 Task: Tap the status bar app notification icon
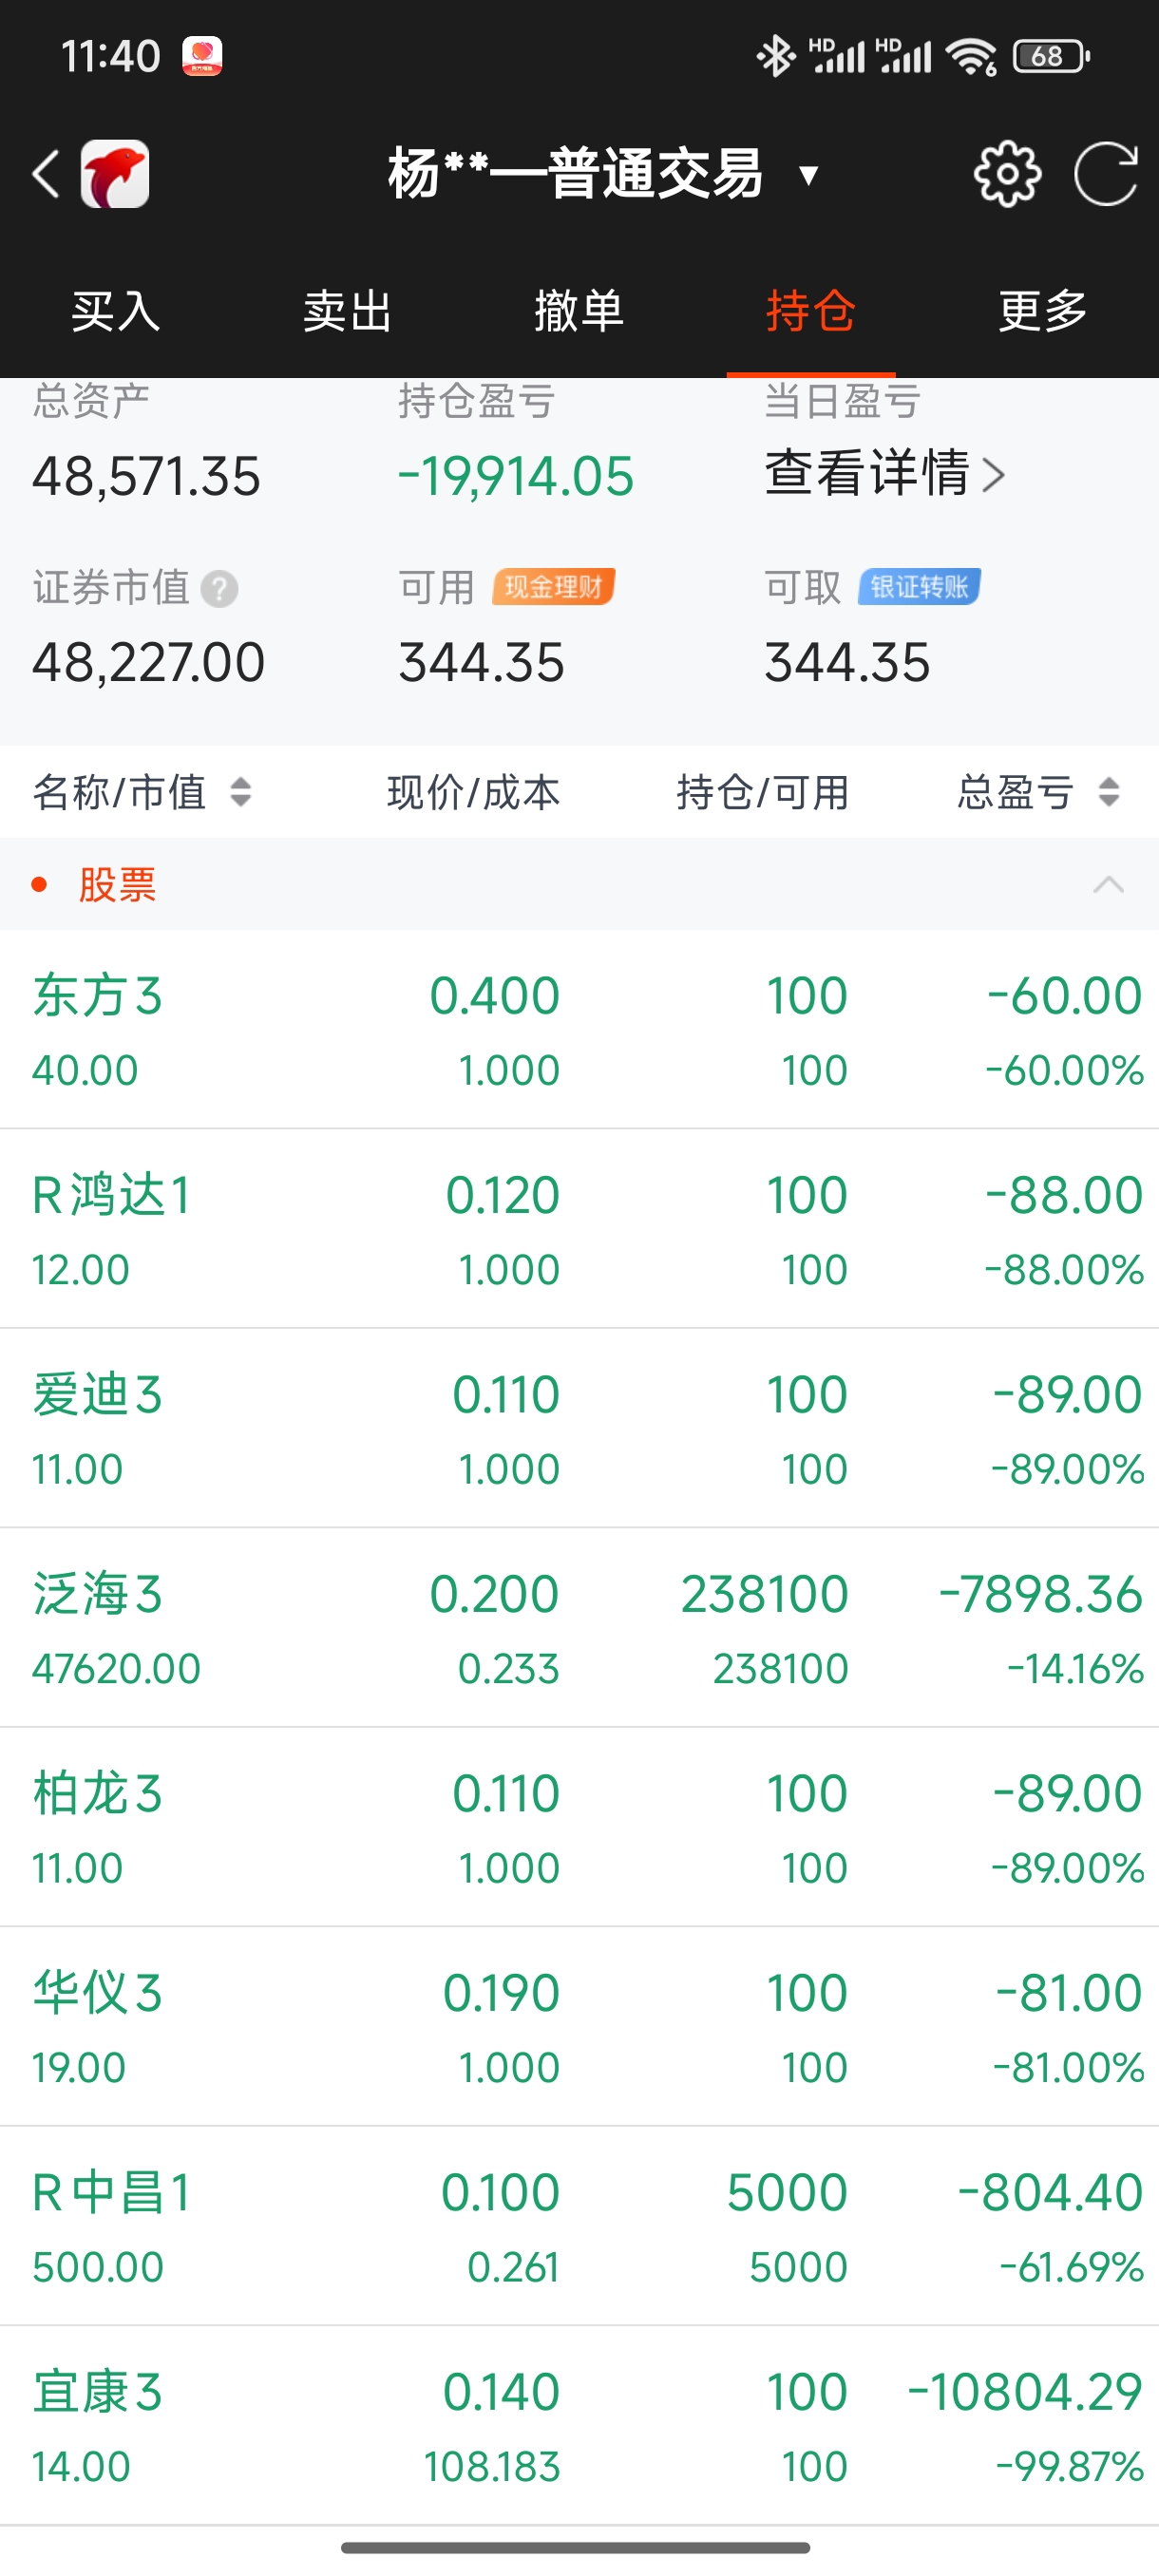(x=202, y=56)
